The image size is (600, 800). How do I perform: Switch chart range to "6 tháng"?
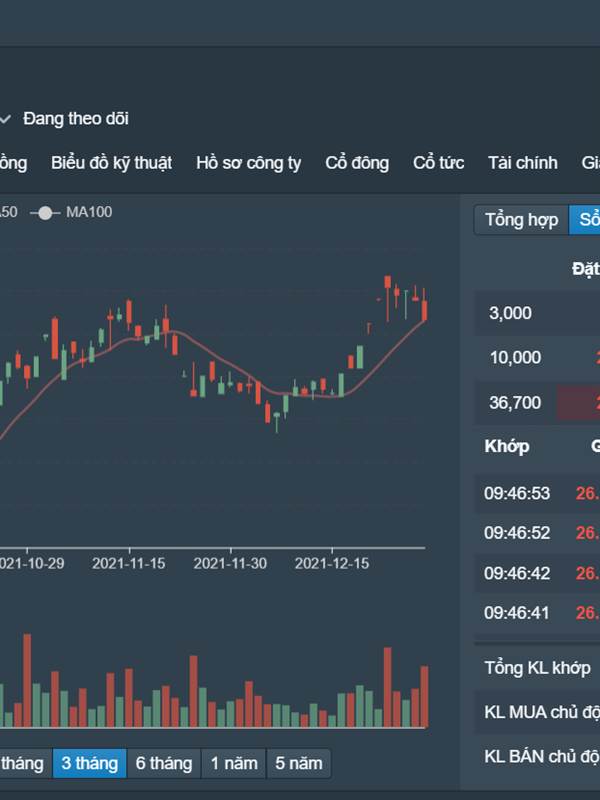click(x=164, y=764)
